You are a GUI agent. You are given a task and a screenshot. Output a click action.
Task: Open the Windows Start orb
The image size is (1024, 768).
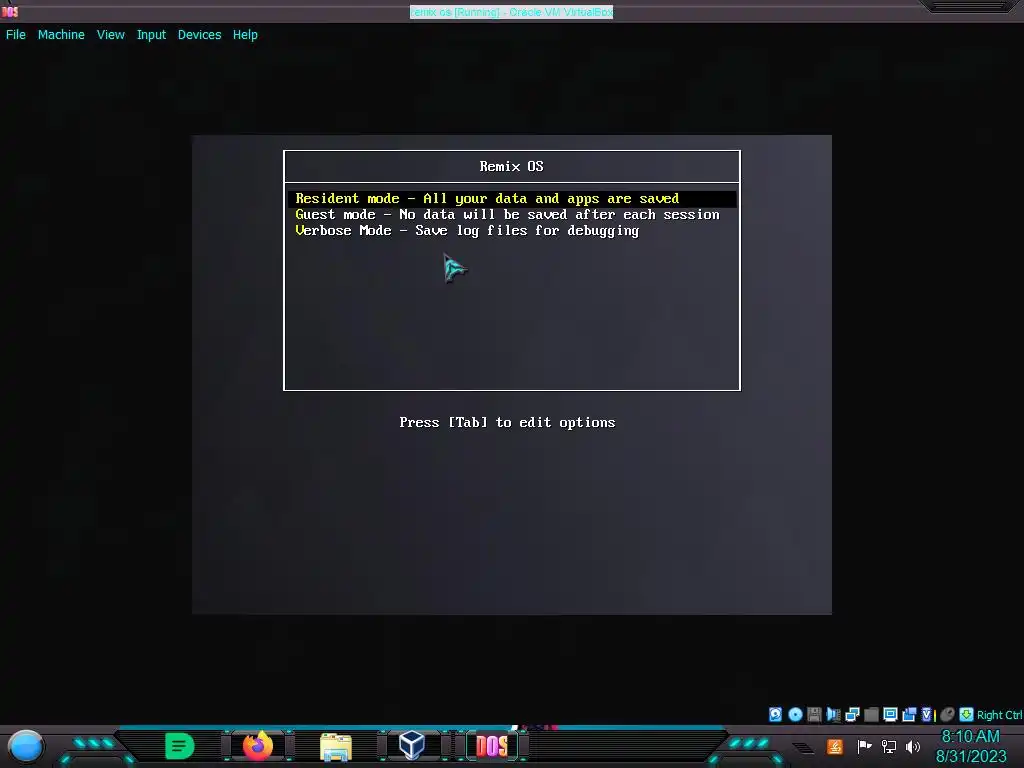25,746
